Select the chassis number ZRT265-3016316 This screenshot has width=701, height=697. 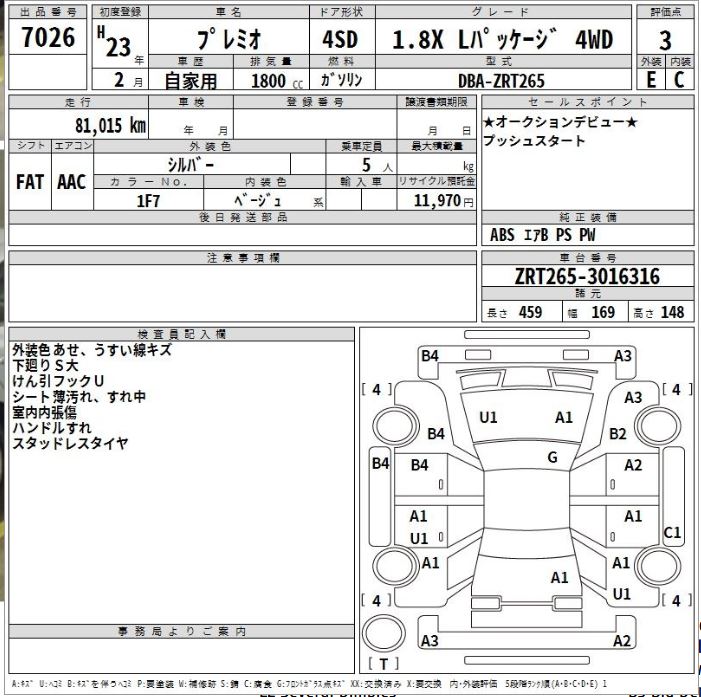click(x=587, y=276)
